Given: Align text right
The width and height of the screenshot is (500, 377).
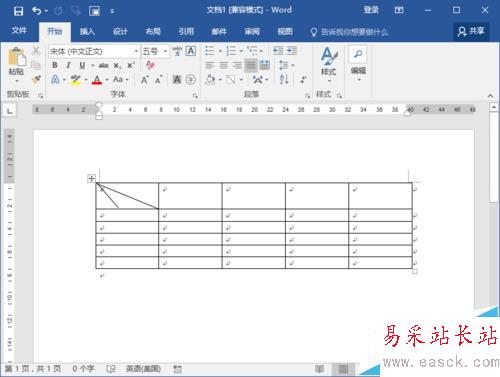Looking at the screenshot, I should point(237,65).
